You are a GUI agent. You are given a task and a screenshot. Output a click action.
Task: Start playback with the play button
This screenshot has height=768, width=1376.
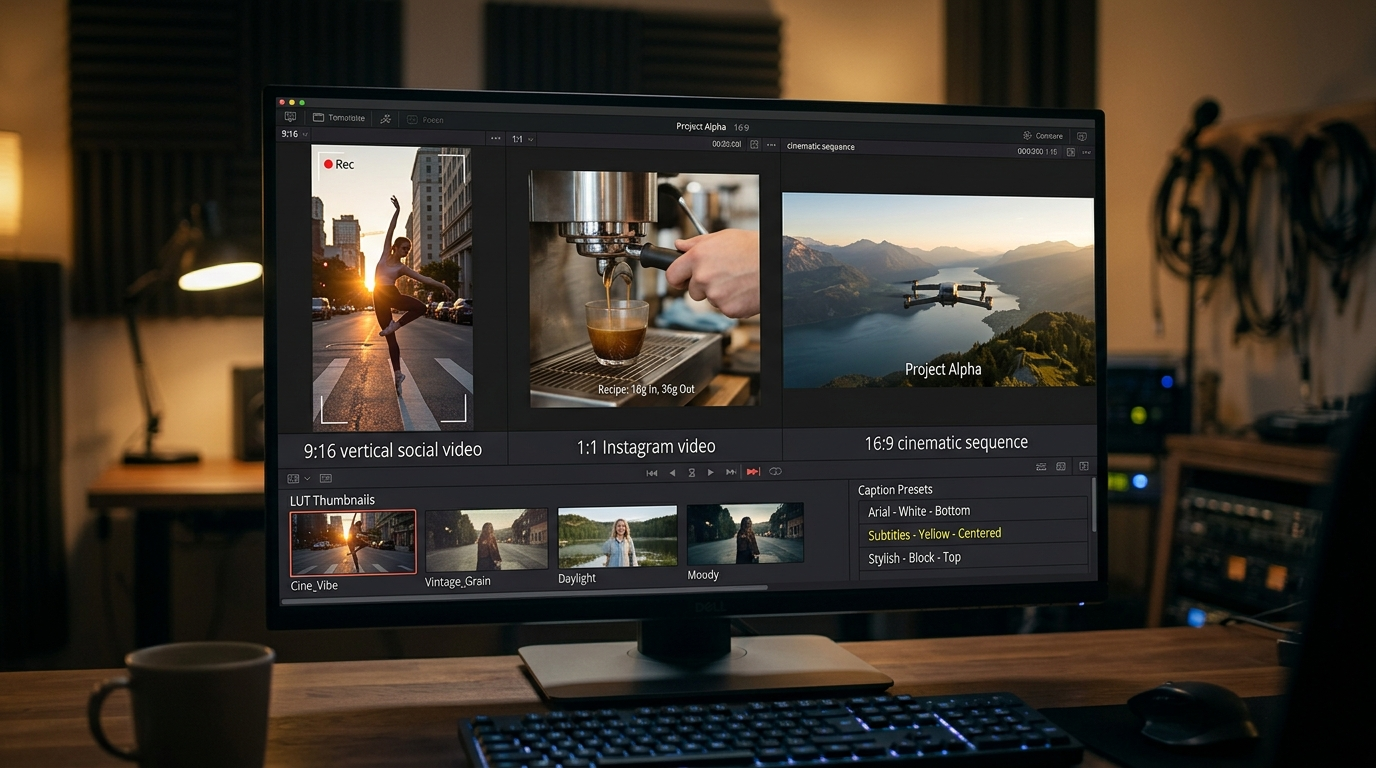pos(711,472)
